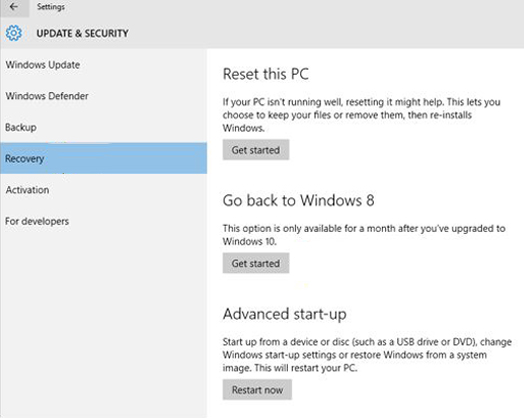
Task: Click the Reset this PC heading
Action: click(x=266, y=74)
